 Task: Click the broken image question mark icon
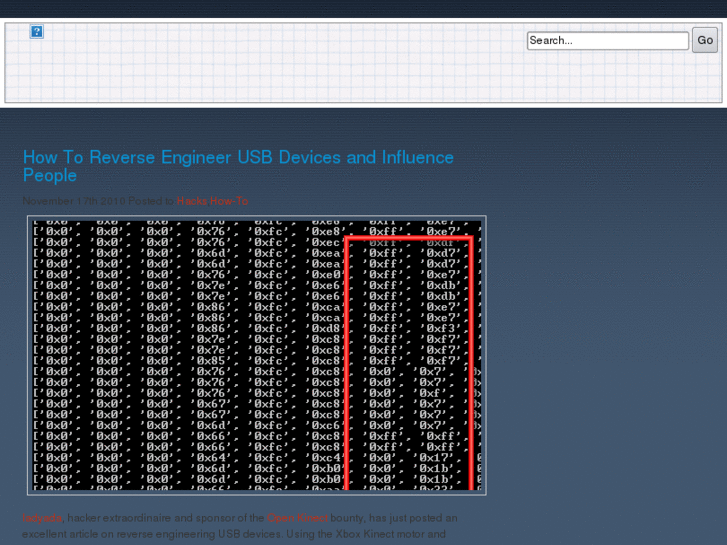(x=37, y=32)
